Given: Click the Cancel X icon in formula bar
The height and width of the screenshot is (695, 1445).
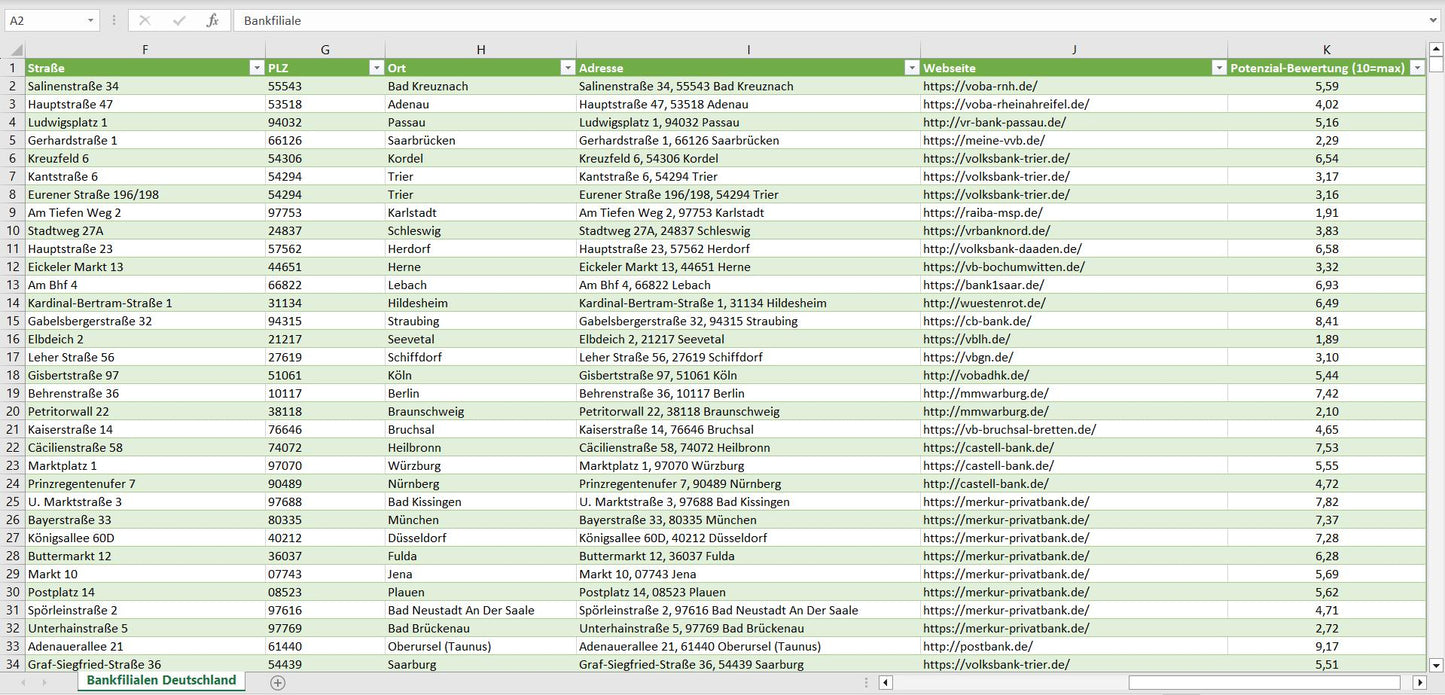Looking at the screenshot, I should click(145, 20).
